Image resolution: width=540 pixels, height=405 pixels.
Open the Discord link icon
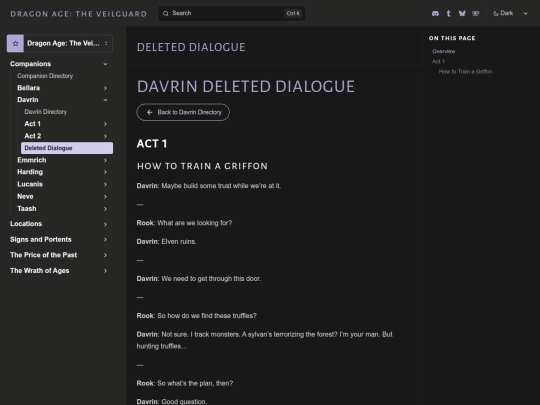tap(435, 13)
